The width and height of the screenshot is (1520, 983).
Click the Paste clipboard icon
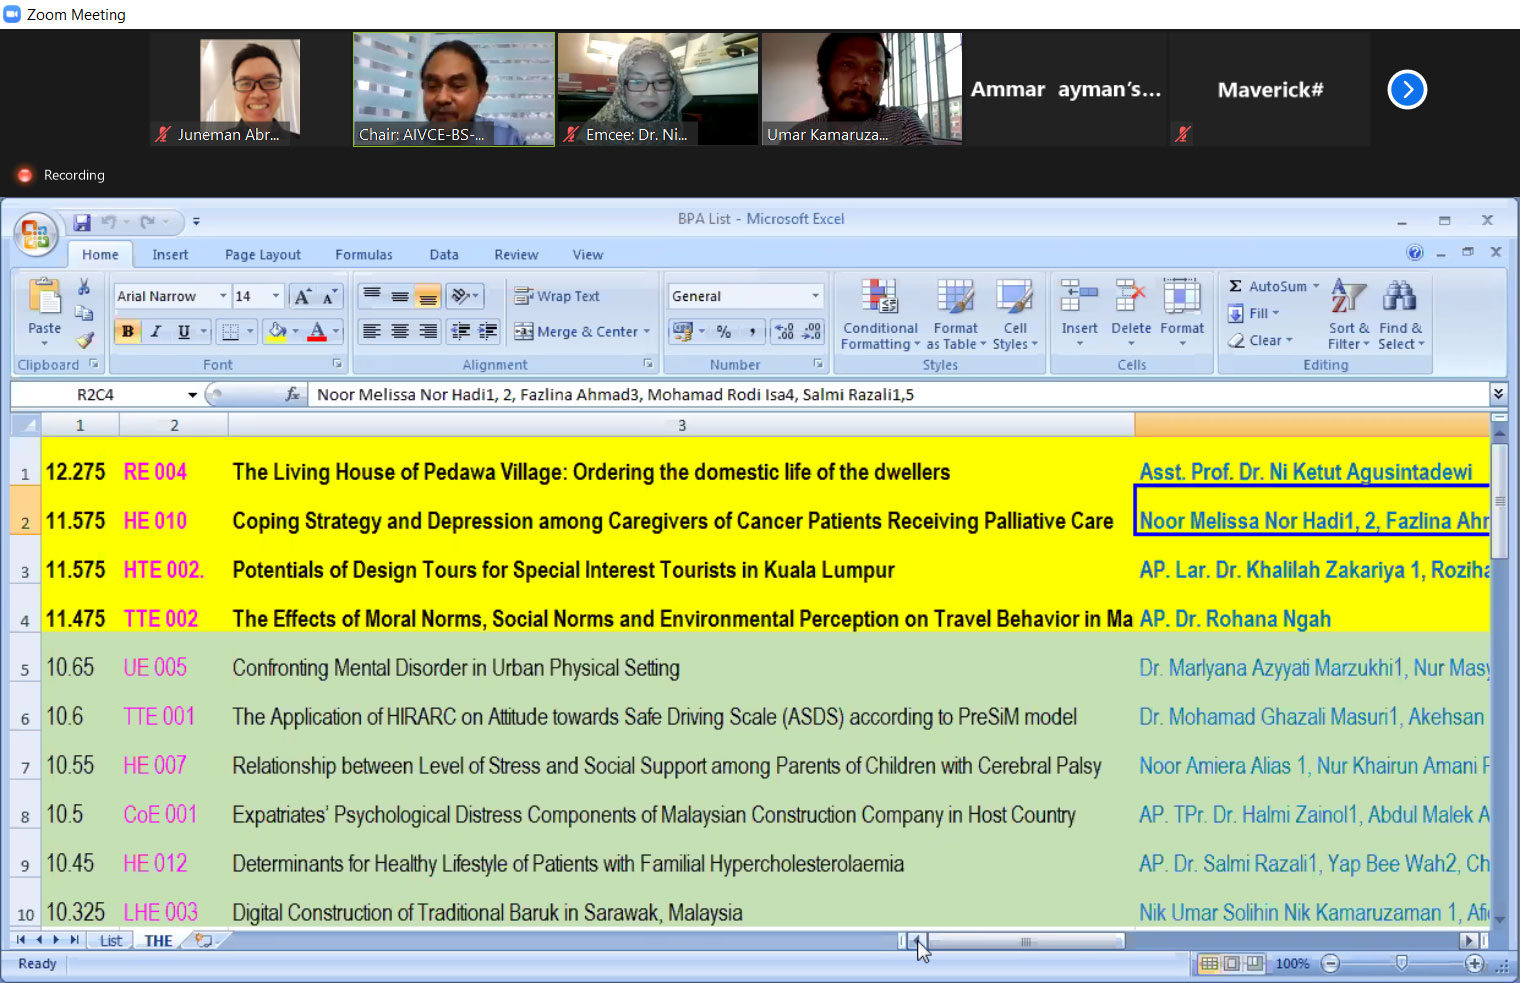(x=44, y=297)
